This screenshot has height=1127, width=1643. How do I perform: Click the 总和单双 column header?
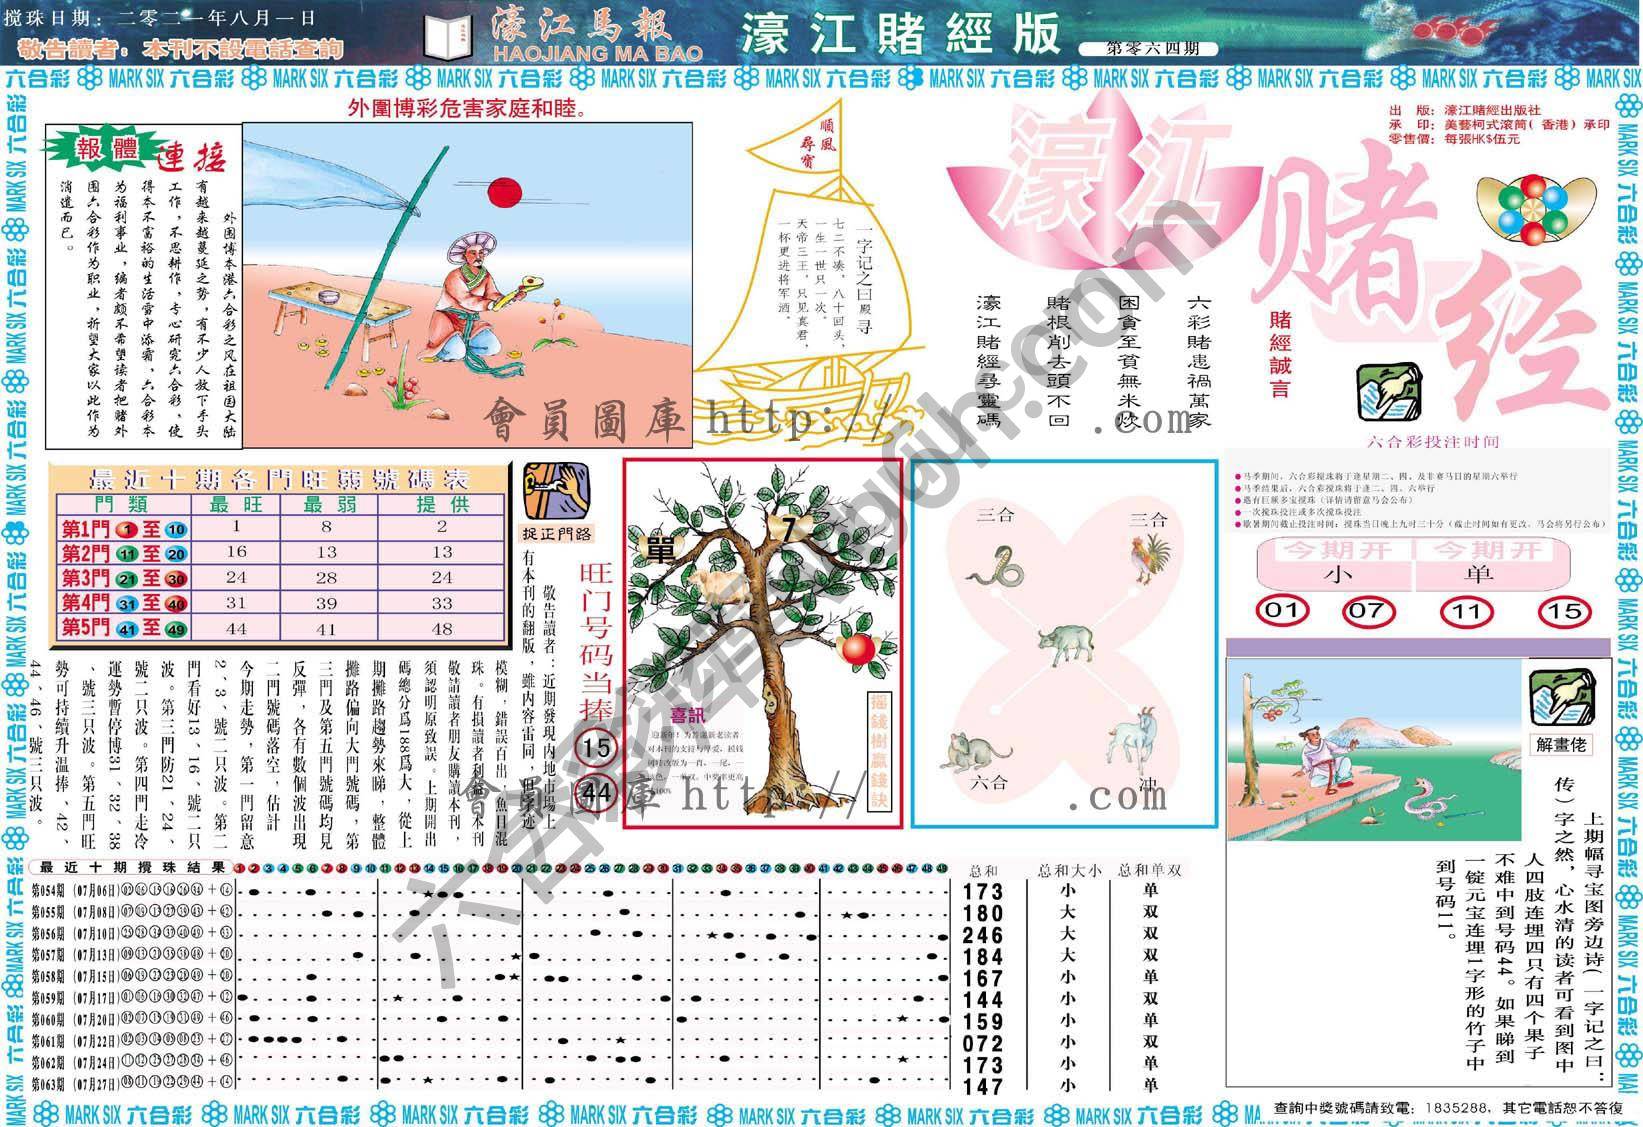tap(1150, 870)
